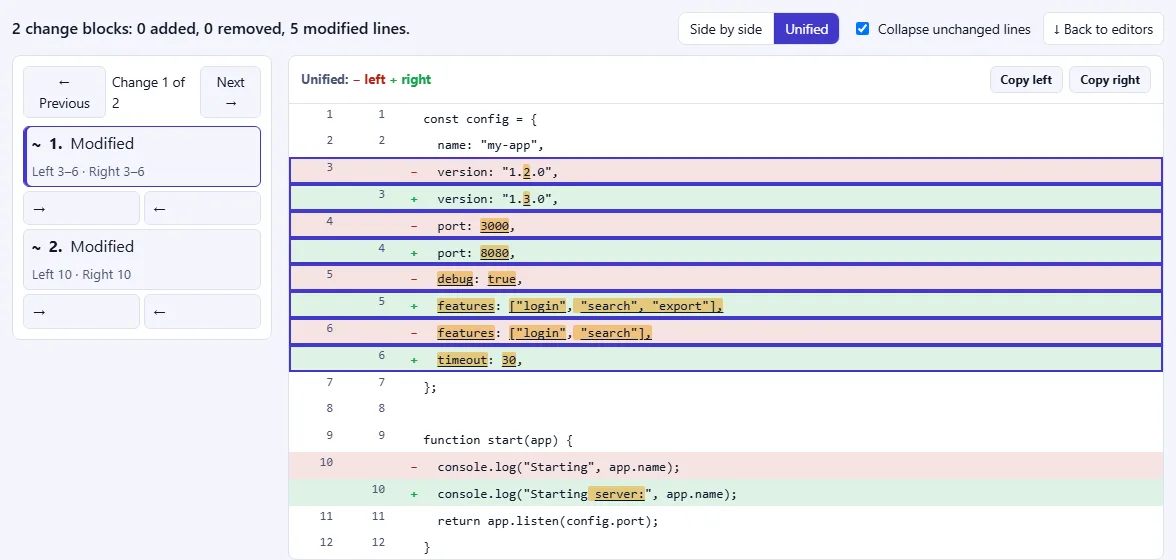Screen dimensions: 1176x560
Task: Toggle Collapse unchanged lines checkbox
Action: (862, 29)
